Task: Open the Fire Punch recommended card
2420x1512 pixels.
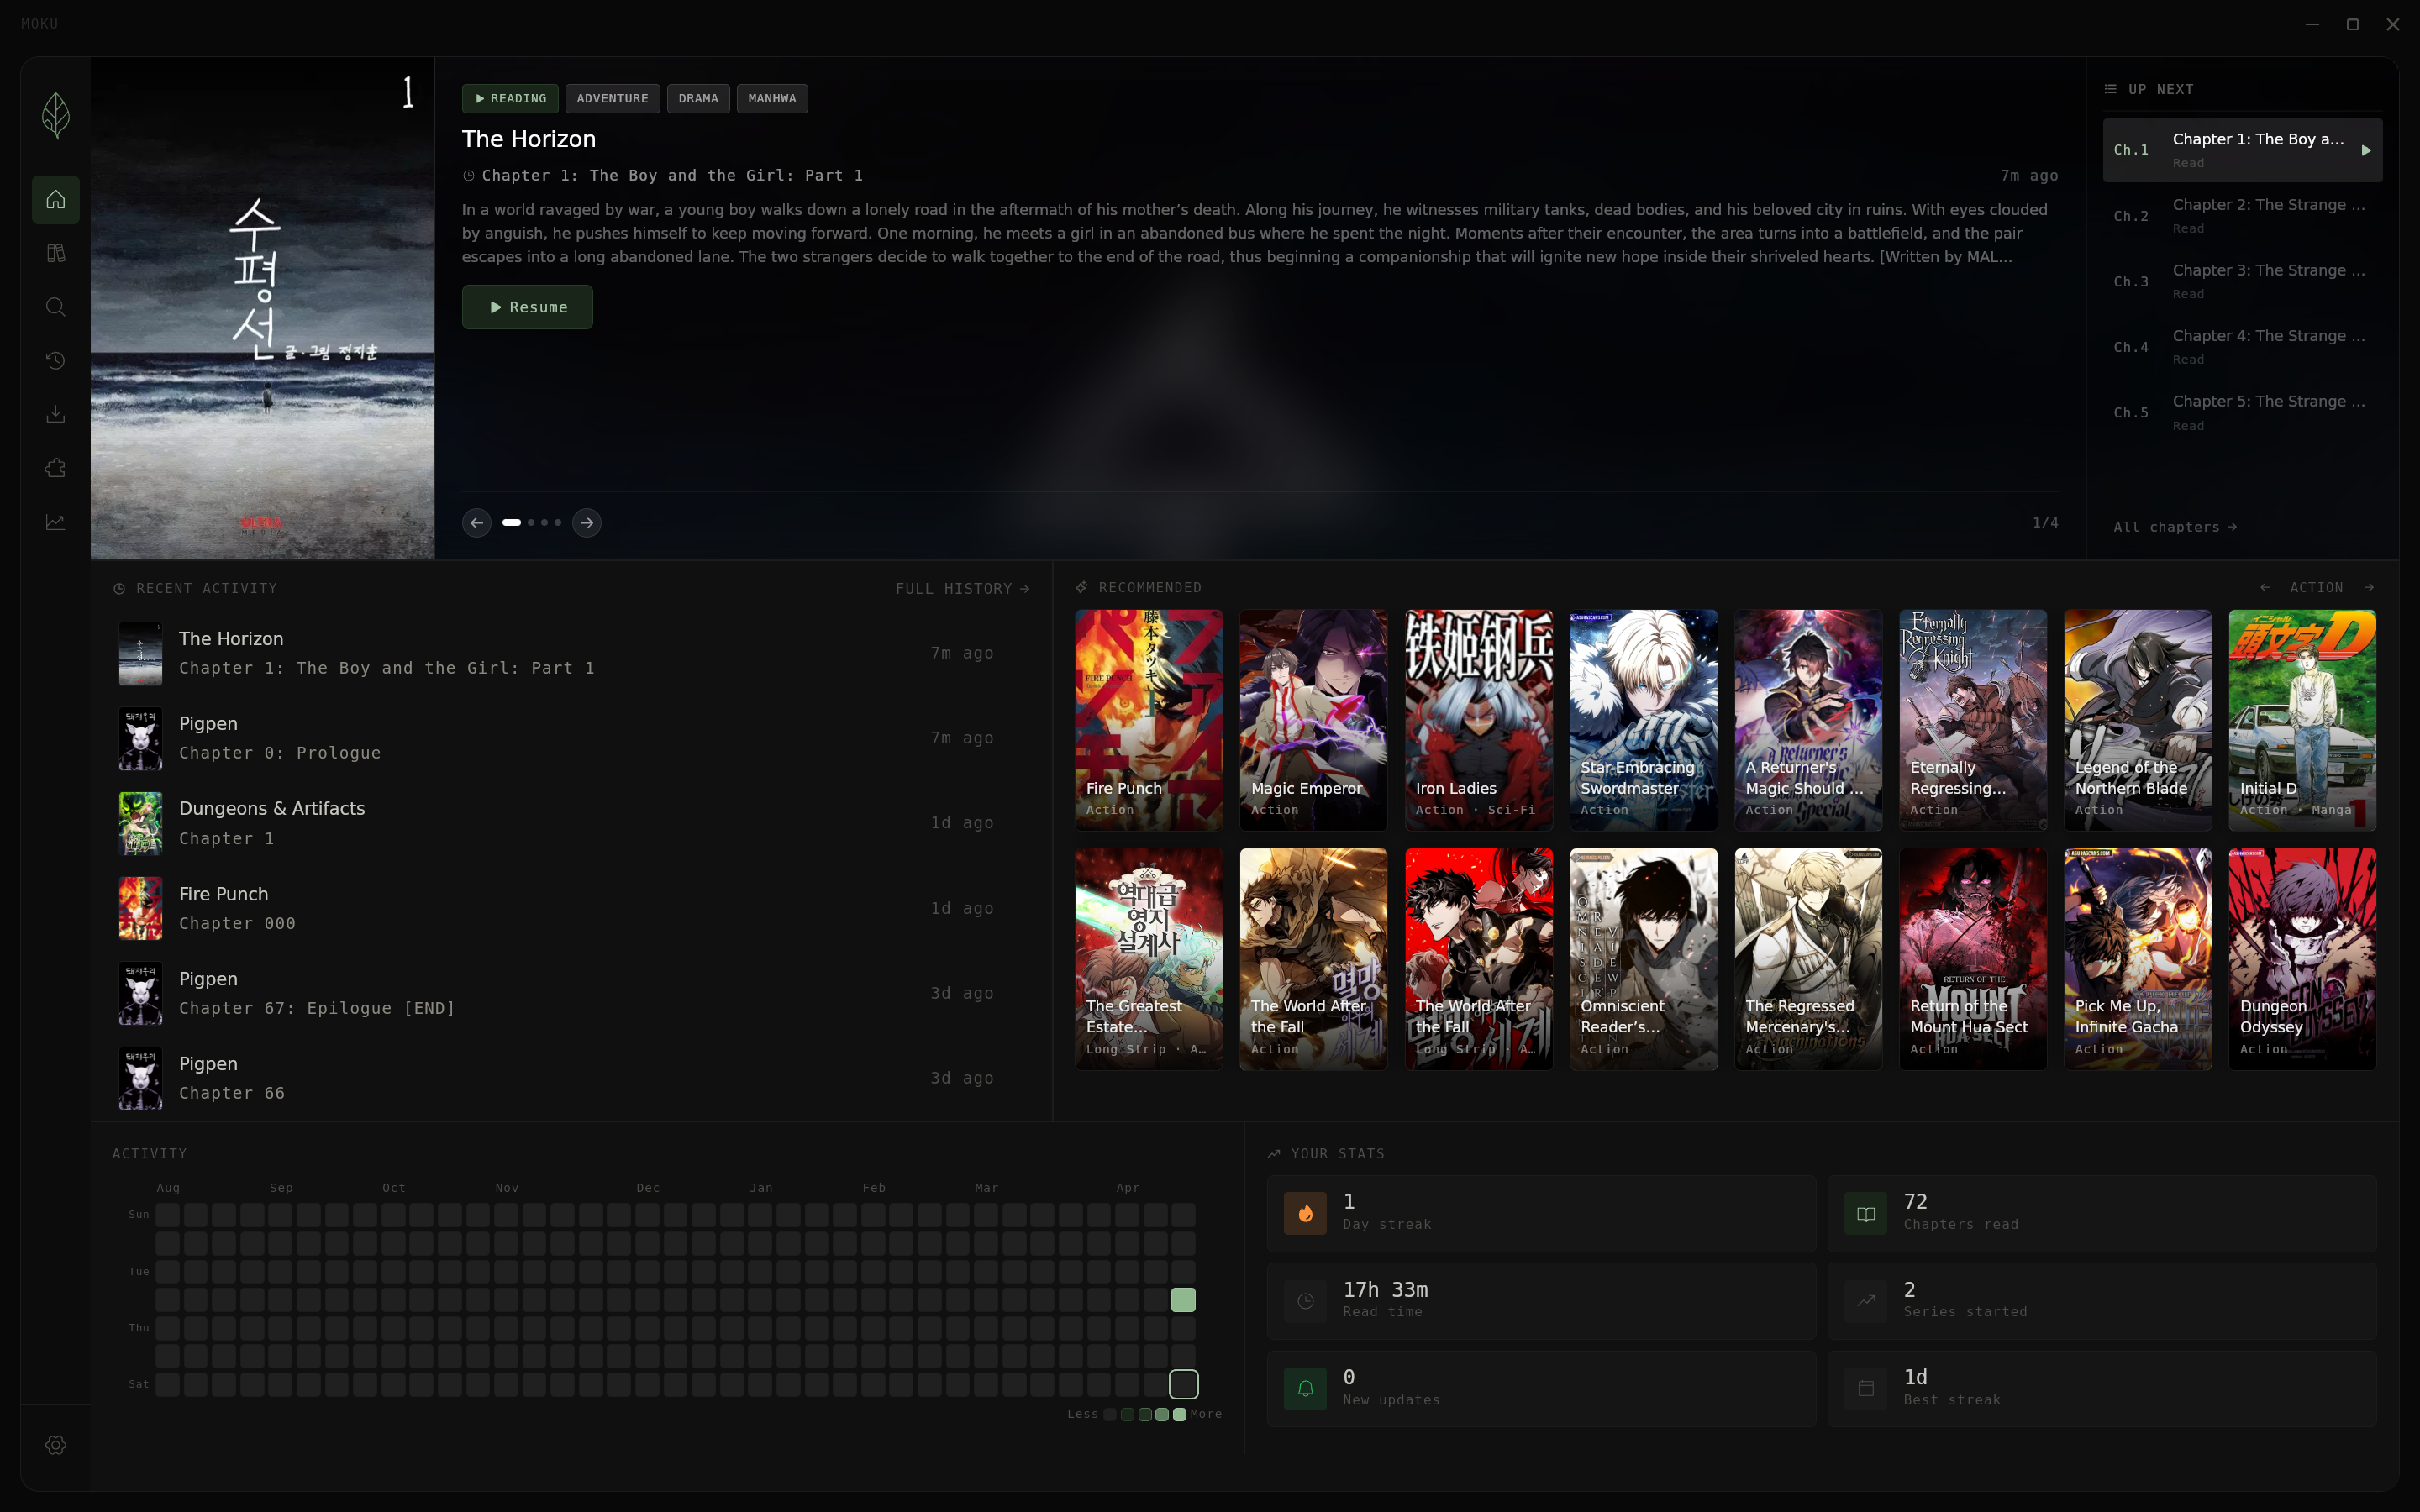Action: [1149, 720]
